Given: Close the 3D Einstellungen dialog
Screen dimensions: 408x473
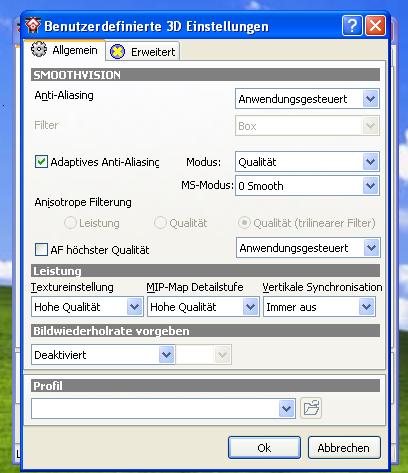Looking at the screenshot, I should click(x=375, y=25).
